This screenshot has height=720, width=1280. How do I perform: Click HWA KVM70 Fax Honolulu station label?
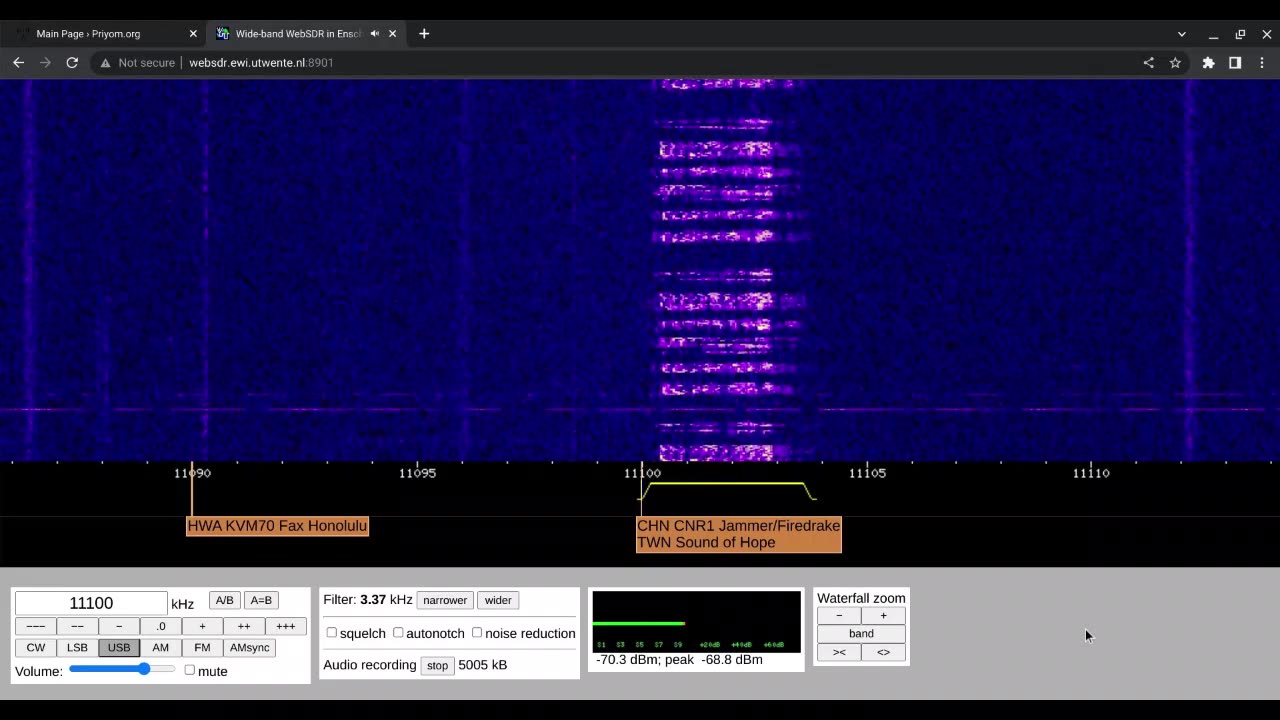[x=277, y=526]
